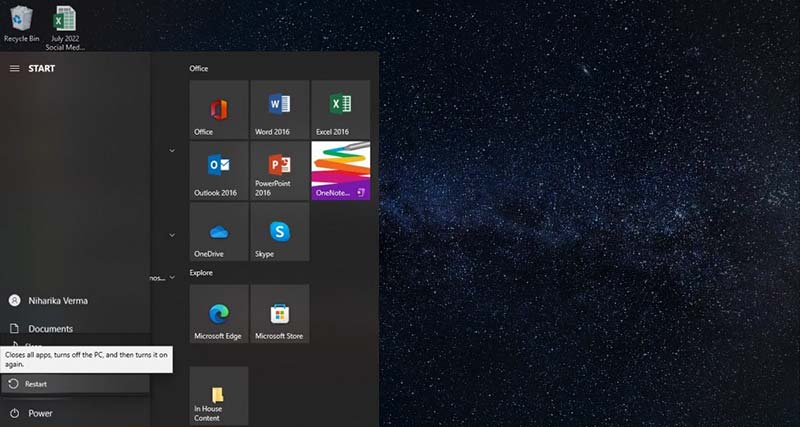Open the Skype tile

(279, 232)
